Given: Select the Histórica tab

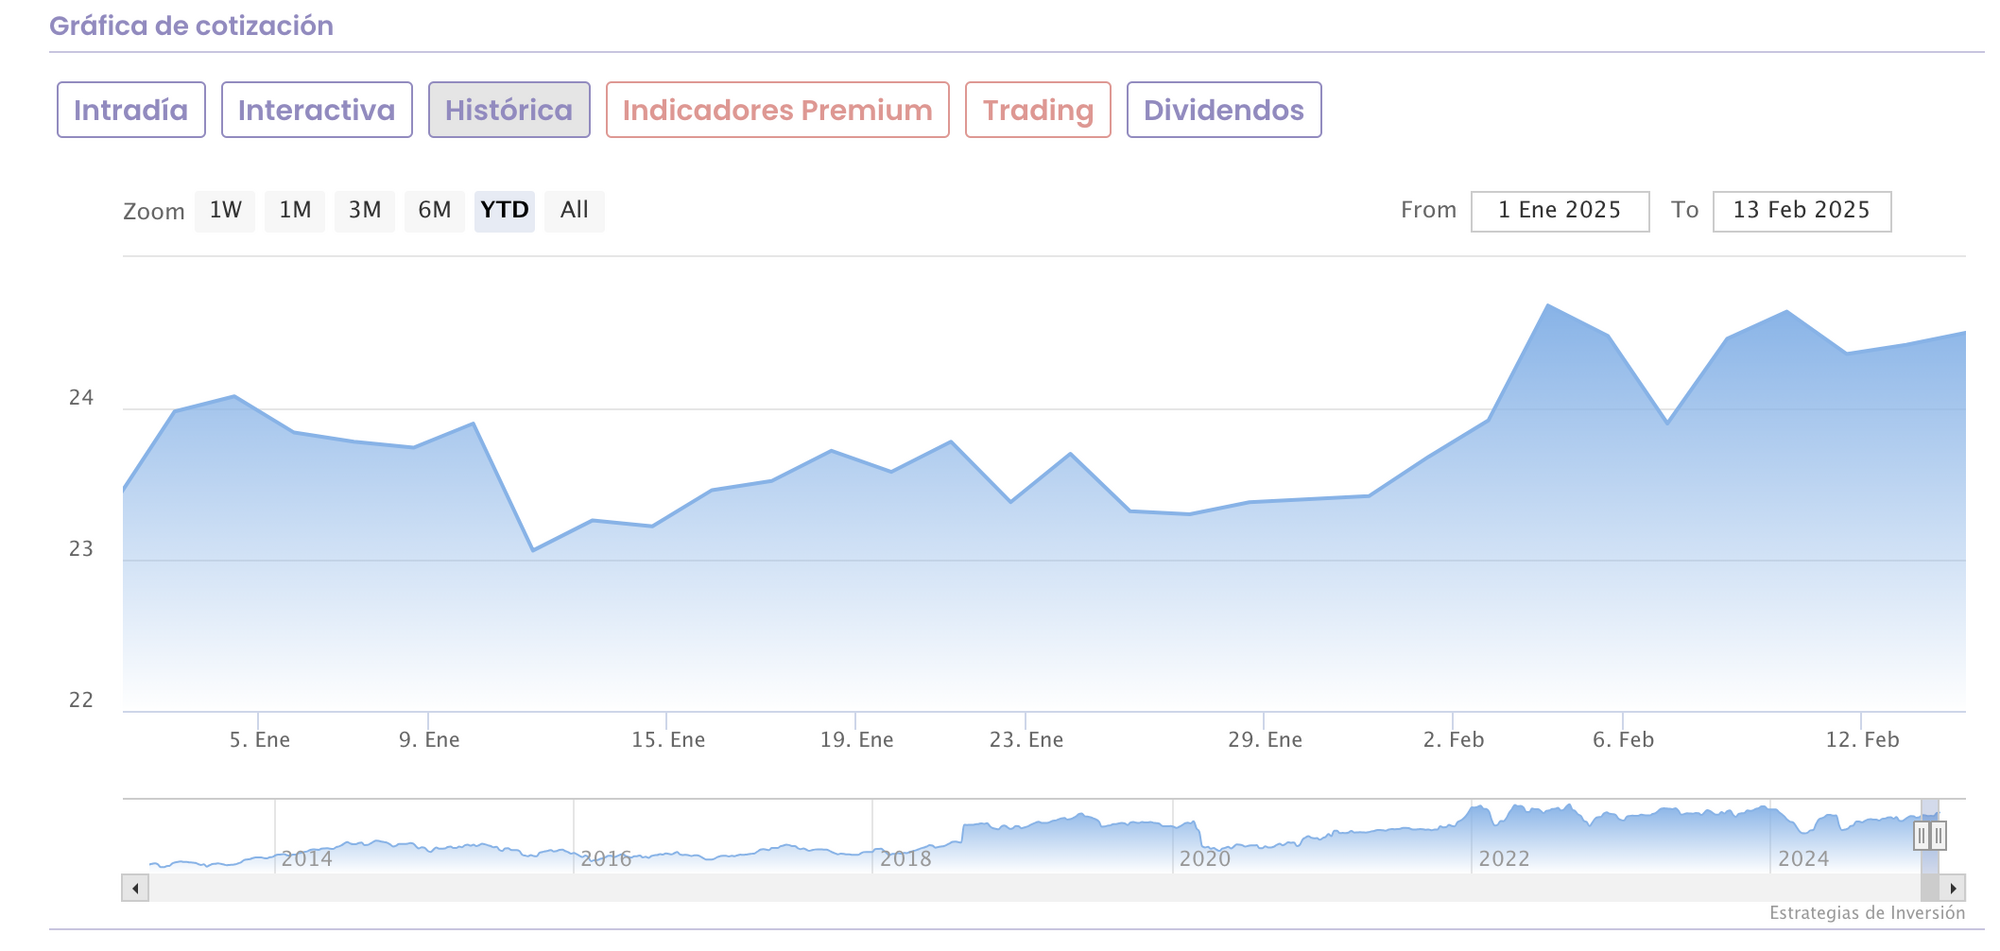Looking at the screenshot, I should click(509, 110).
